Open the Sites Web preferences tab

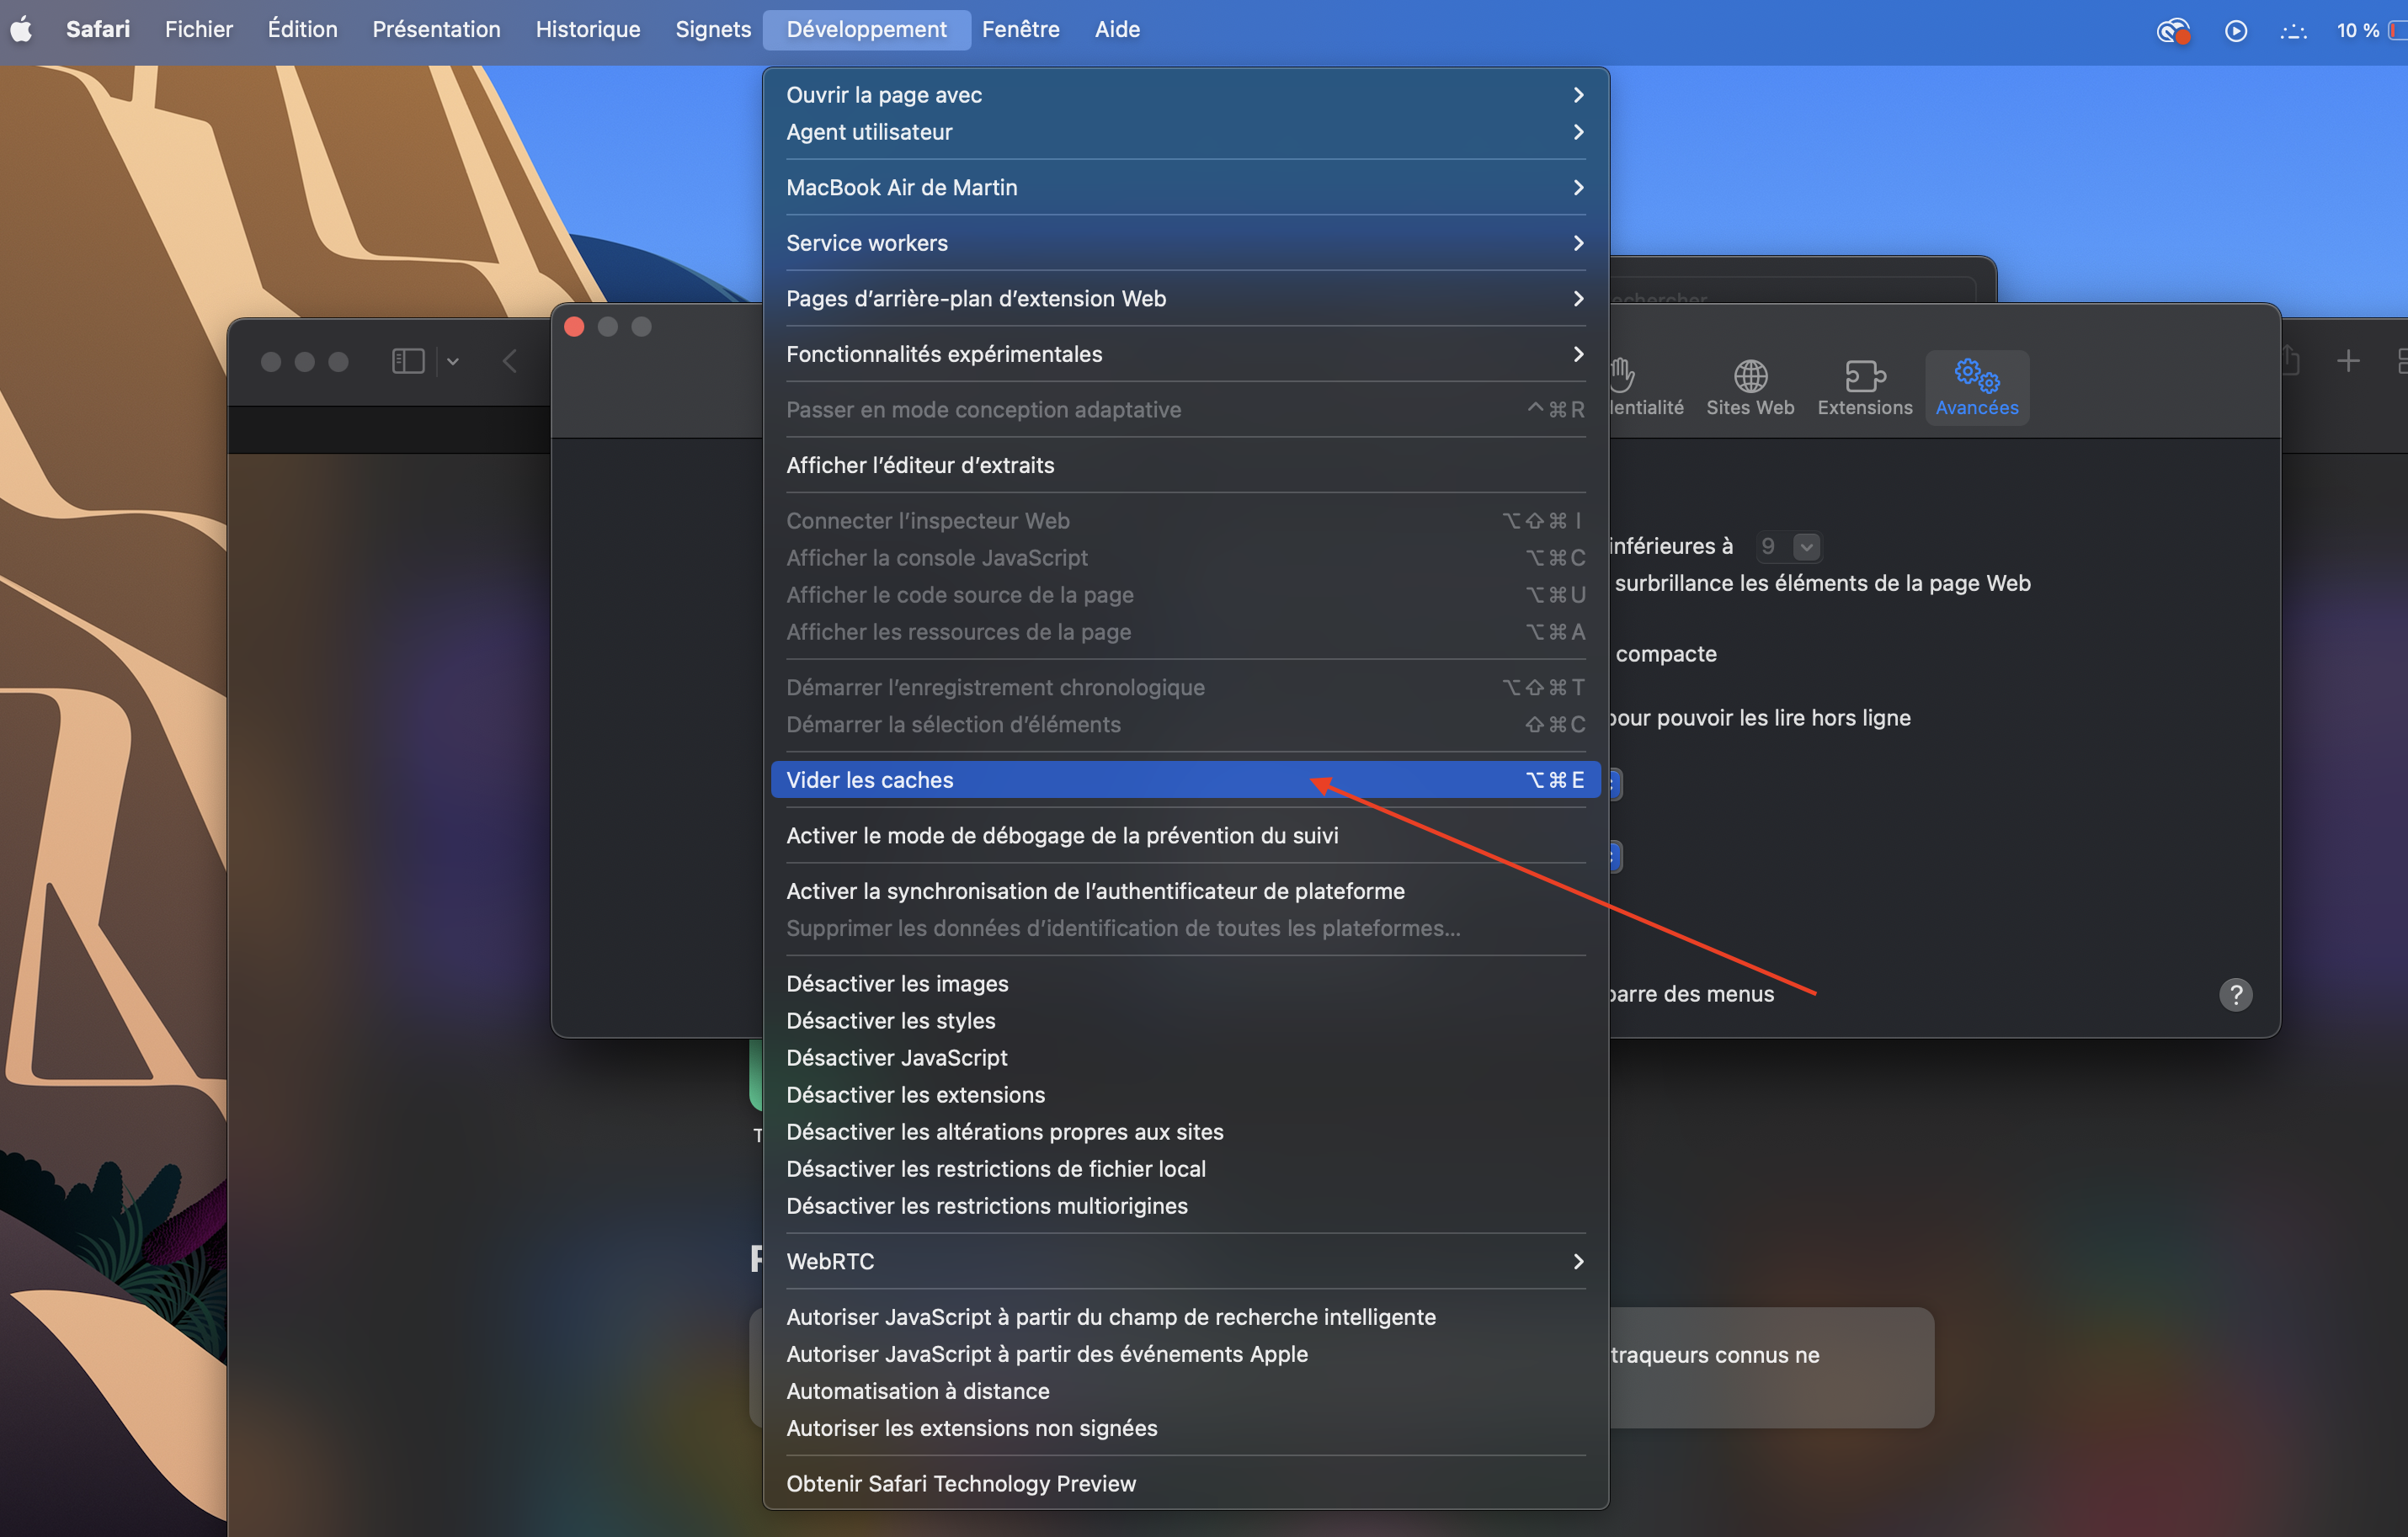(x=1750, y=388)
